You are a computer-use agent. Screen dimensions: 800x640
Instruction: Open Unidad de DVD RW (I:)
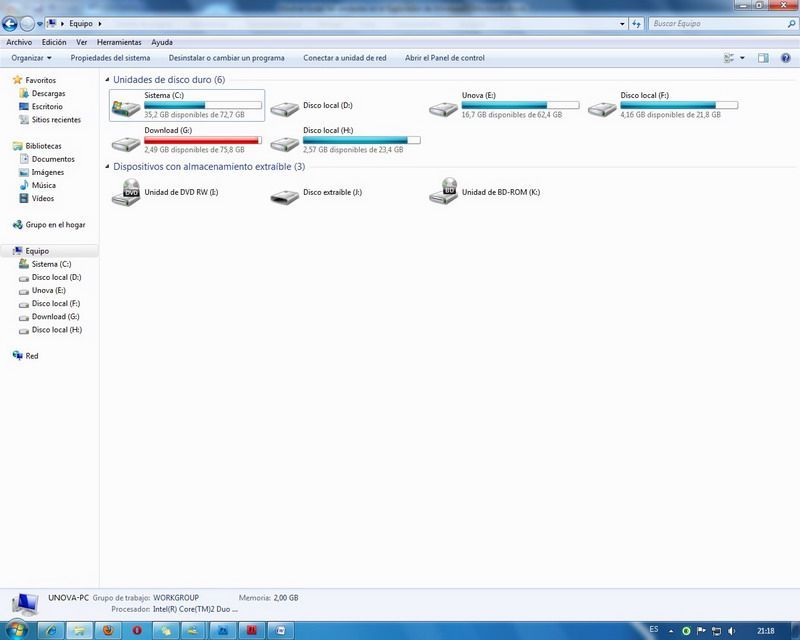pos(126,192)
